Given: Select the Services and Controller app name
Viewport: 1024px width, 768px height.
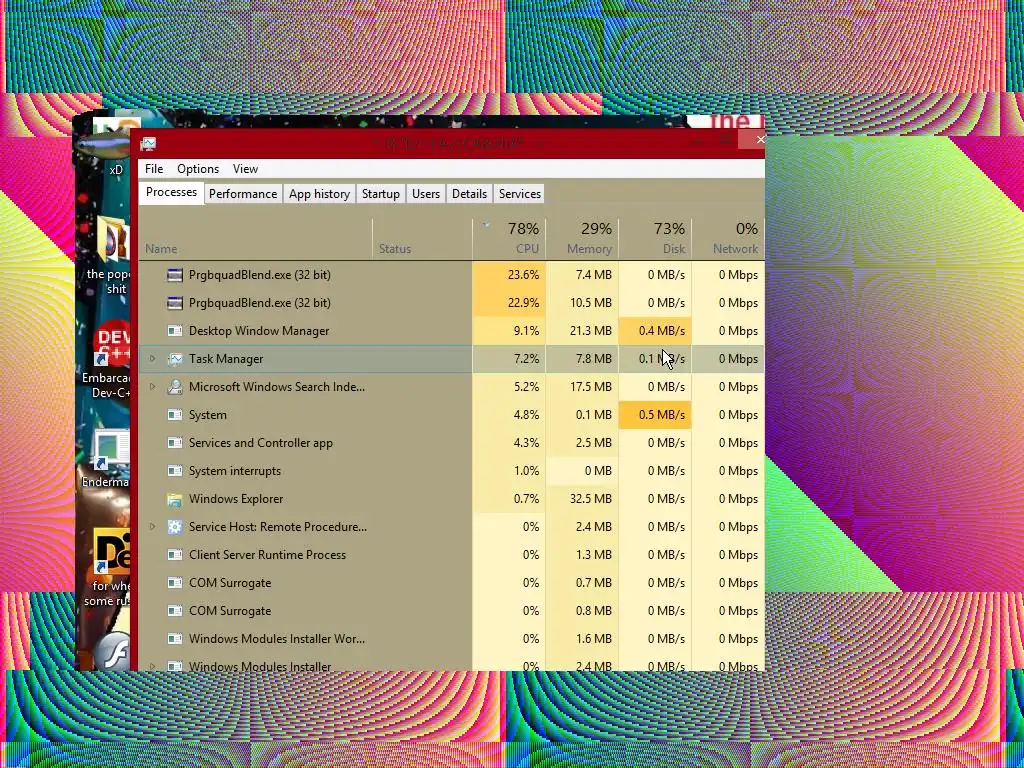Looking at the screenshot, I should click(x=261, y=443).
